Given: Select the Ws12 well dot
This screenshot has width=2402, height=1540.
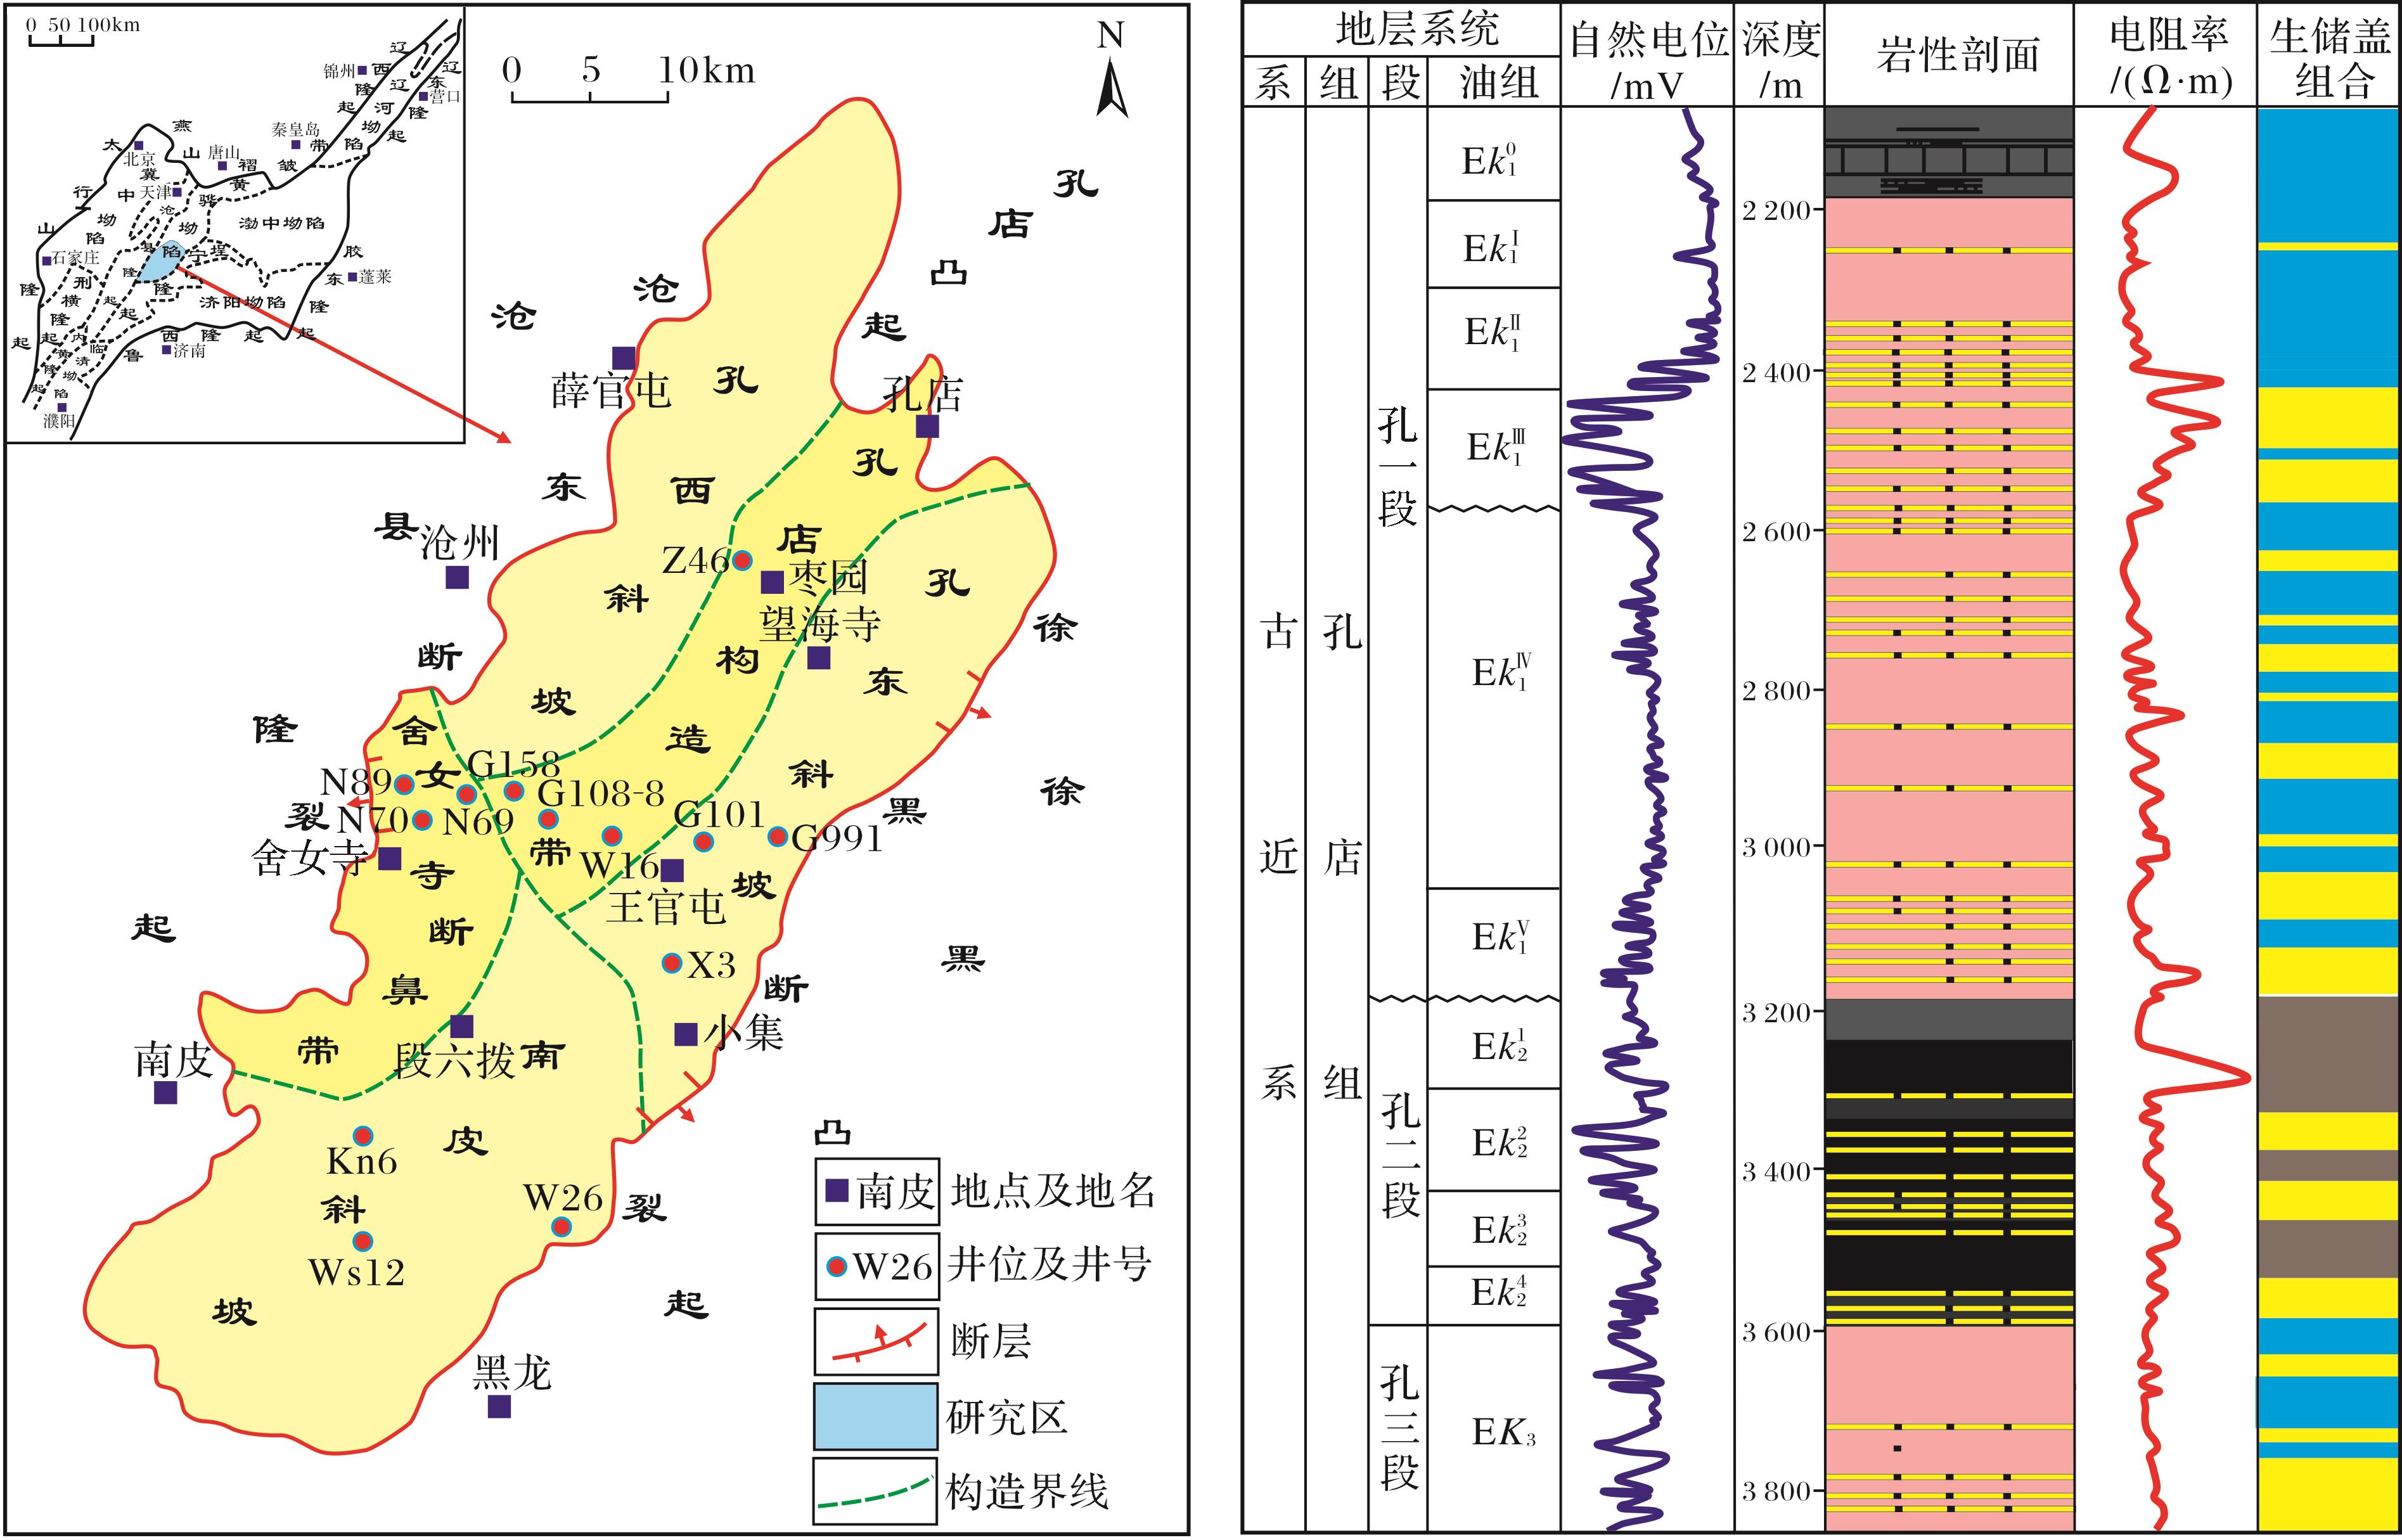Looking at the screenshot, I should click(x=363, y=1241).
